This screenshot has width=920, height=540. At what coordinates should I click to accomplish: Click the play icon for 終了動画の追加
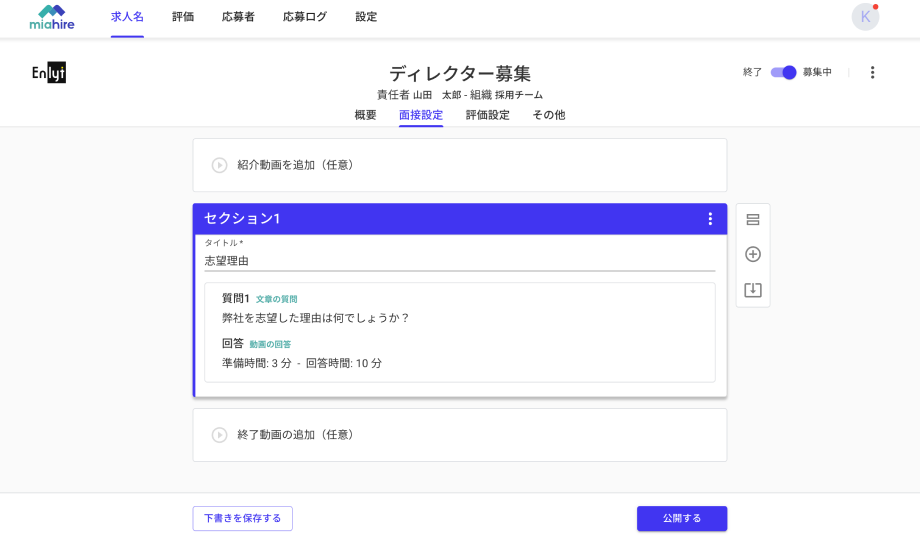[x=219, y=435]
